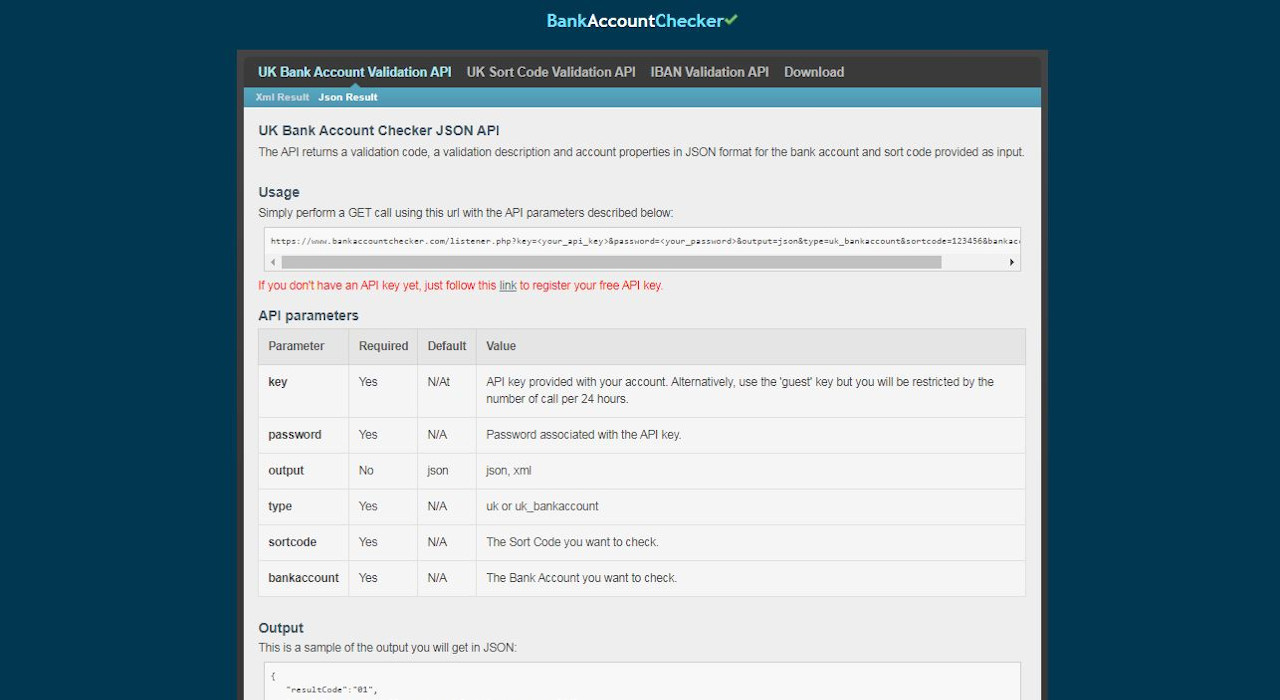Click the 'API key provided with your account' description

740,391
